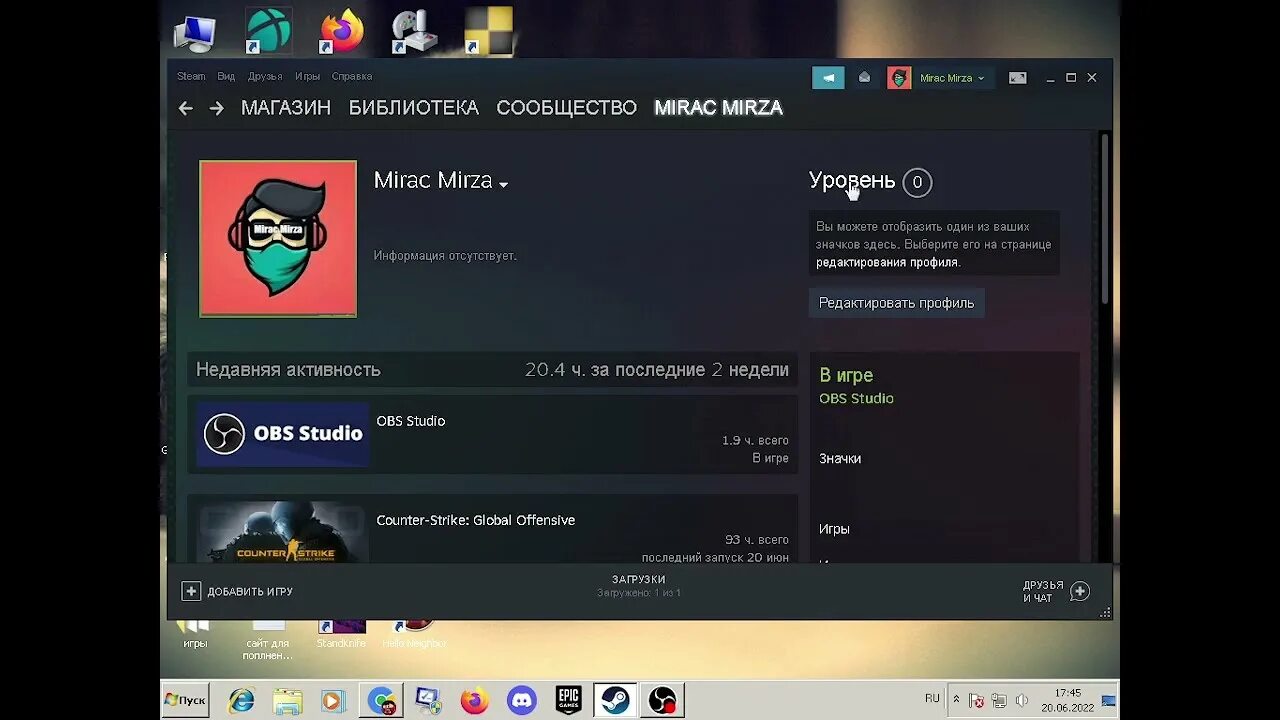Open Steam announcements megaphone icon
The height and width of the screenshot is (720, 1280).
click(828, 78)
